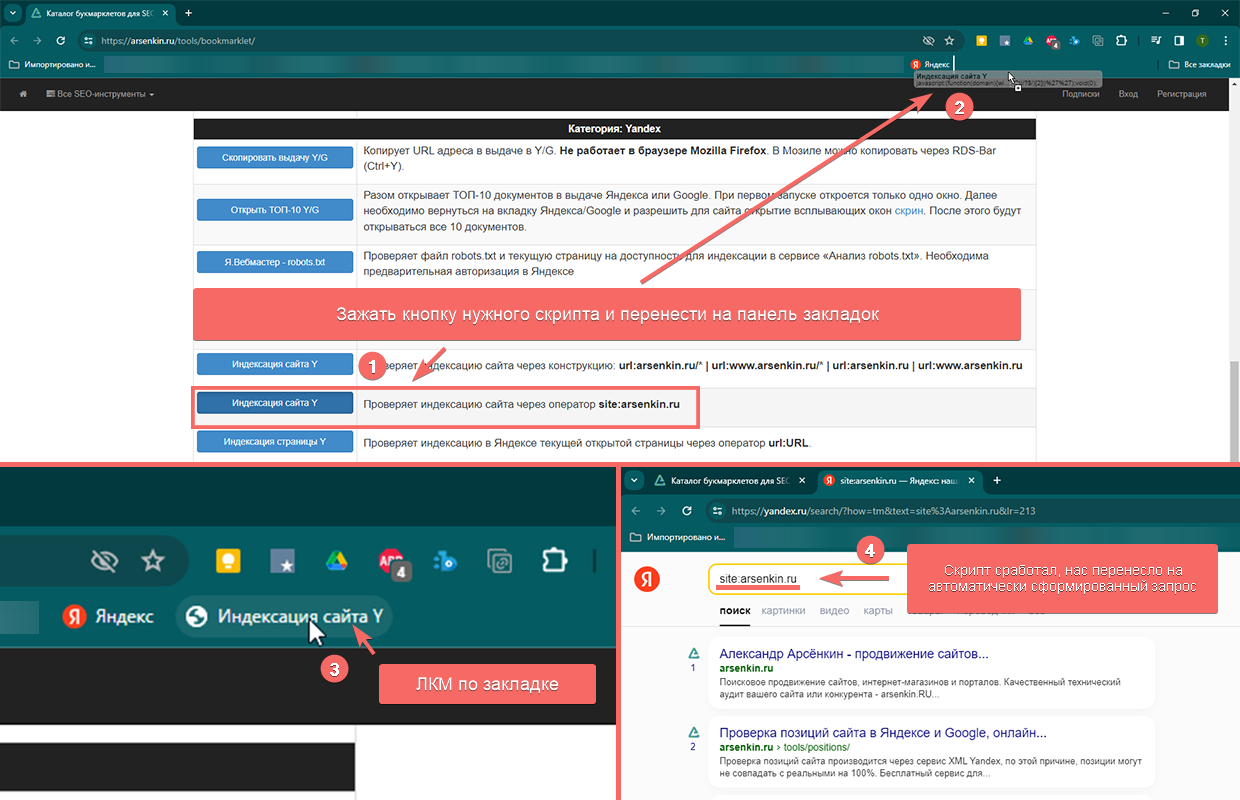Expand the Все SEO-инструменты dropdown
The image size is (1240, 800).
point(100,94)
